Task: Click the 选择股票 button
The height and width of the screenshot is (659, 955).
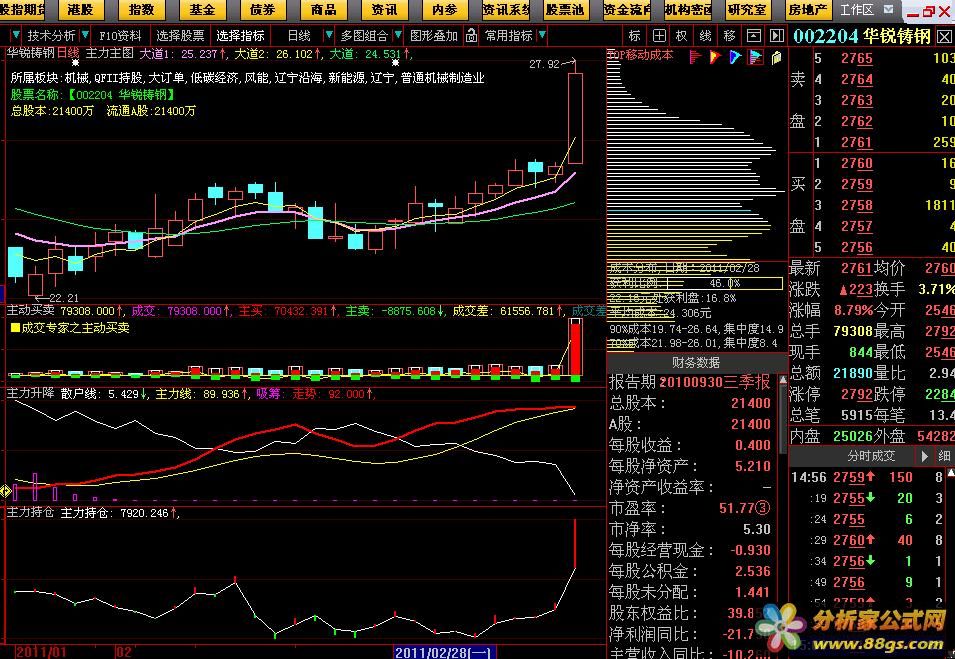Action: point(180,36)
